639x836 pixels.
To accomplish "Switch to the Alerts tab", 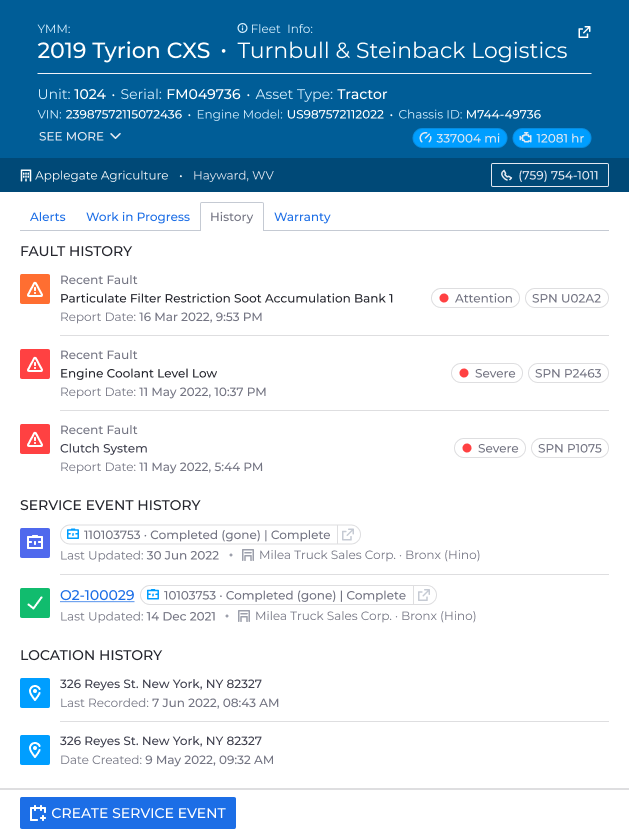I will pos(47,217).
